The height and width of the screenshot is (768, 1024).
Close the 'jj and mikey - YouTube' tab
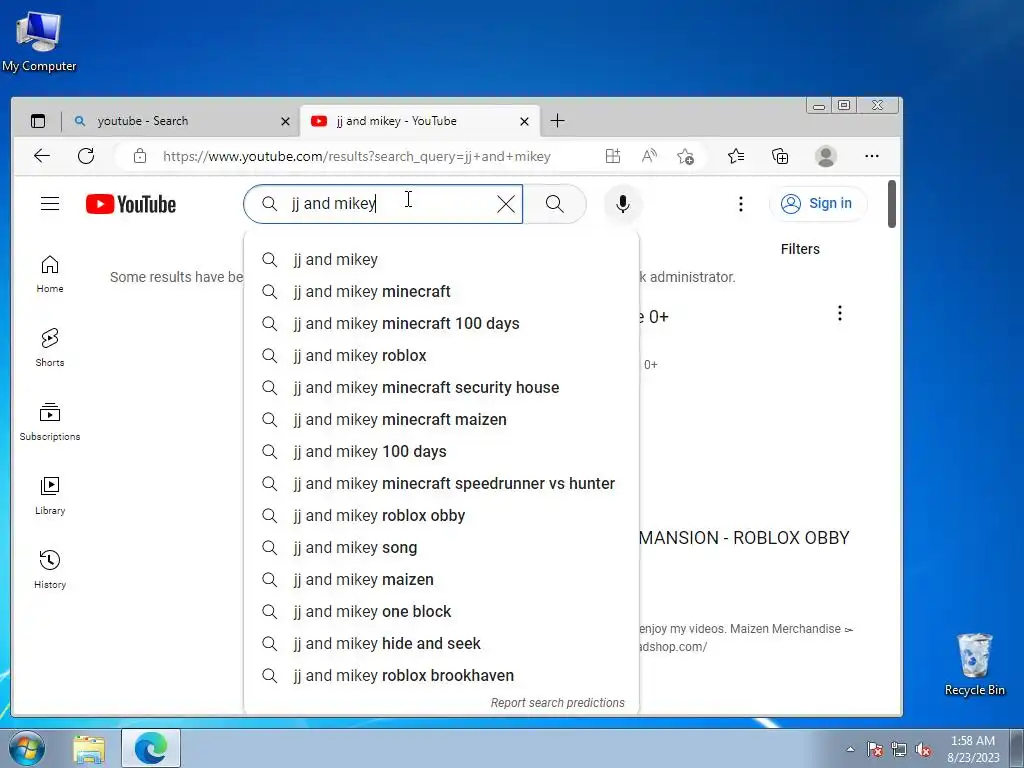tap(524, 121)
